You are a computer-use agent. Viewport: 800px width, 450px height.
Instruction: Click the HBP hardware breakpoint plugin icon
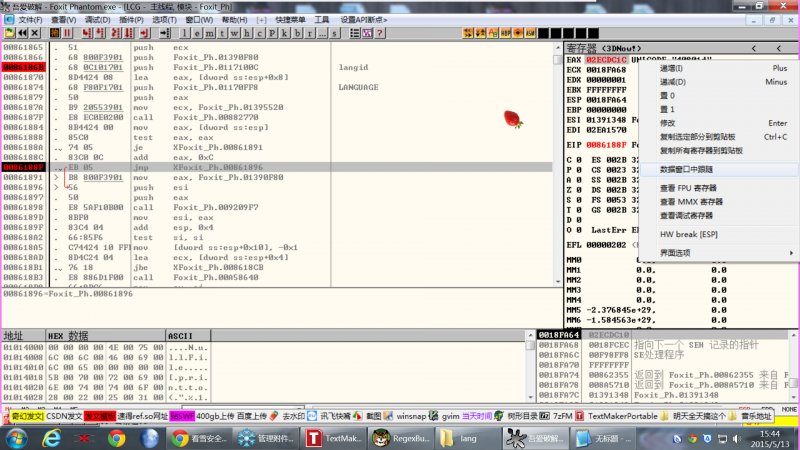point(505,33)
